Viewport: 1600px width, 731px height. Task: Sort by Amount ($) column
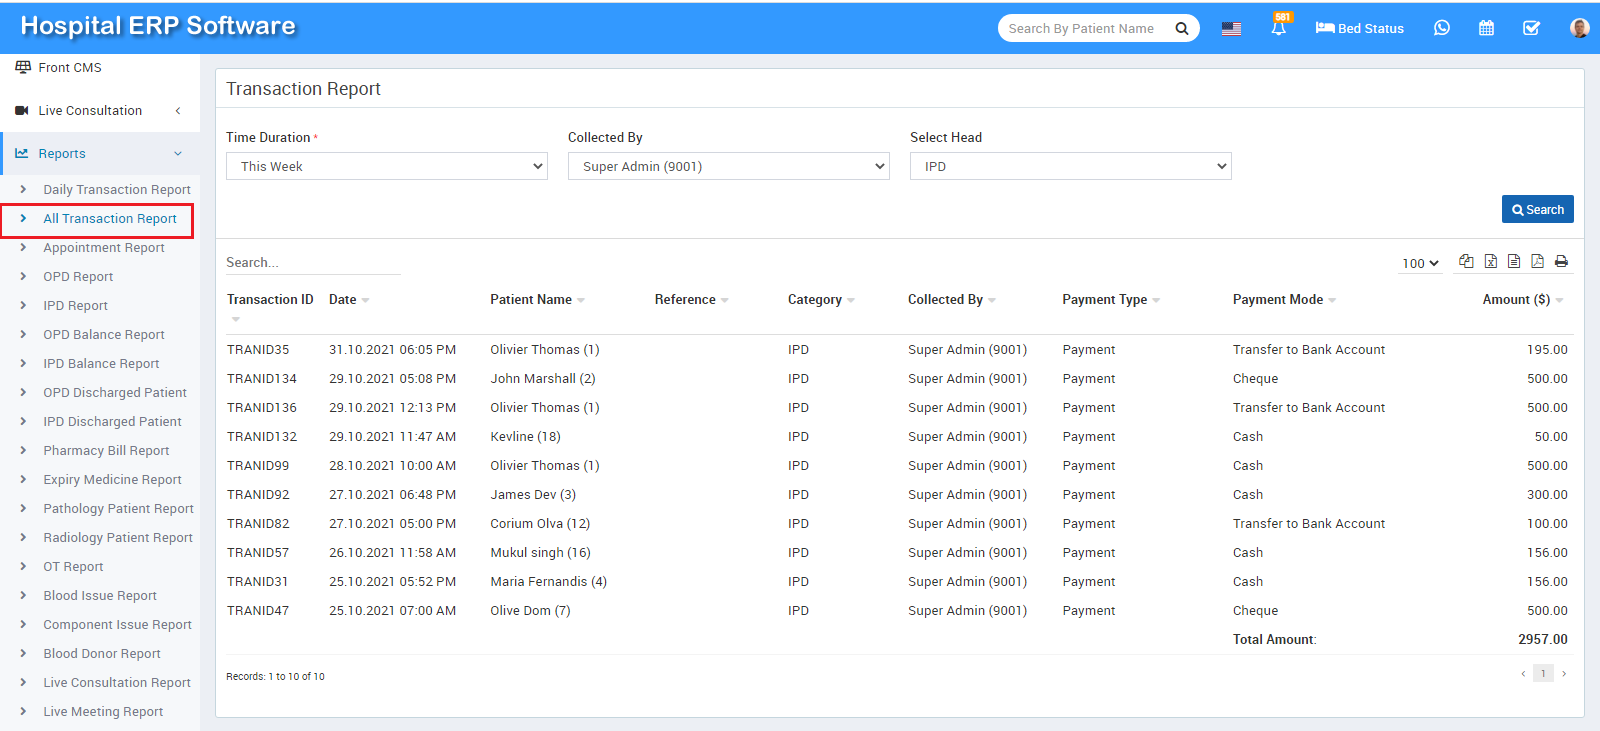[1522, 299]
